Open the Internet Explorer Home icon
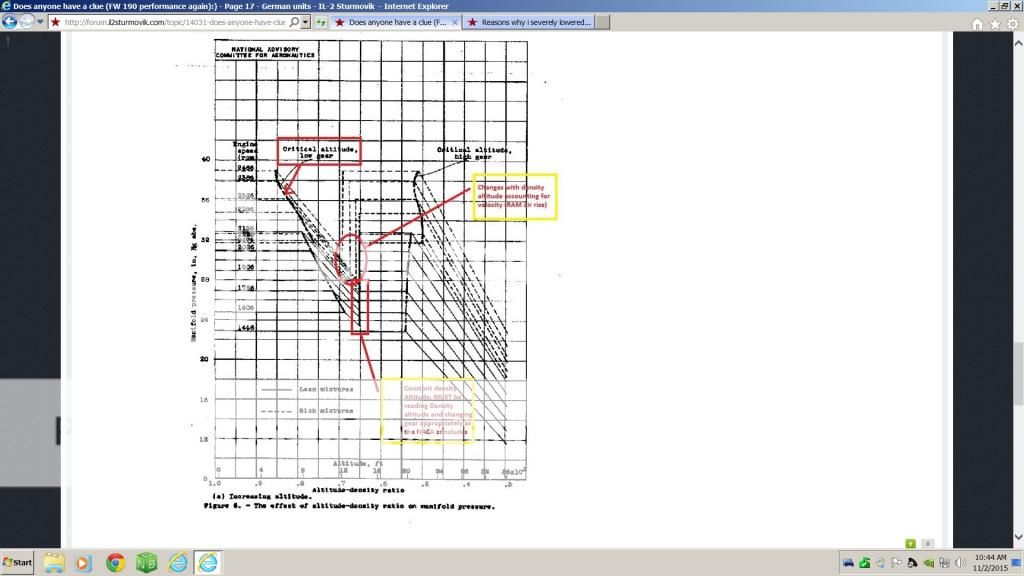This screenshot has height=576, width=1024. (978, 23)
